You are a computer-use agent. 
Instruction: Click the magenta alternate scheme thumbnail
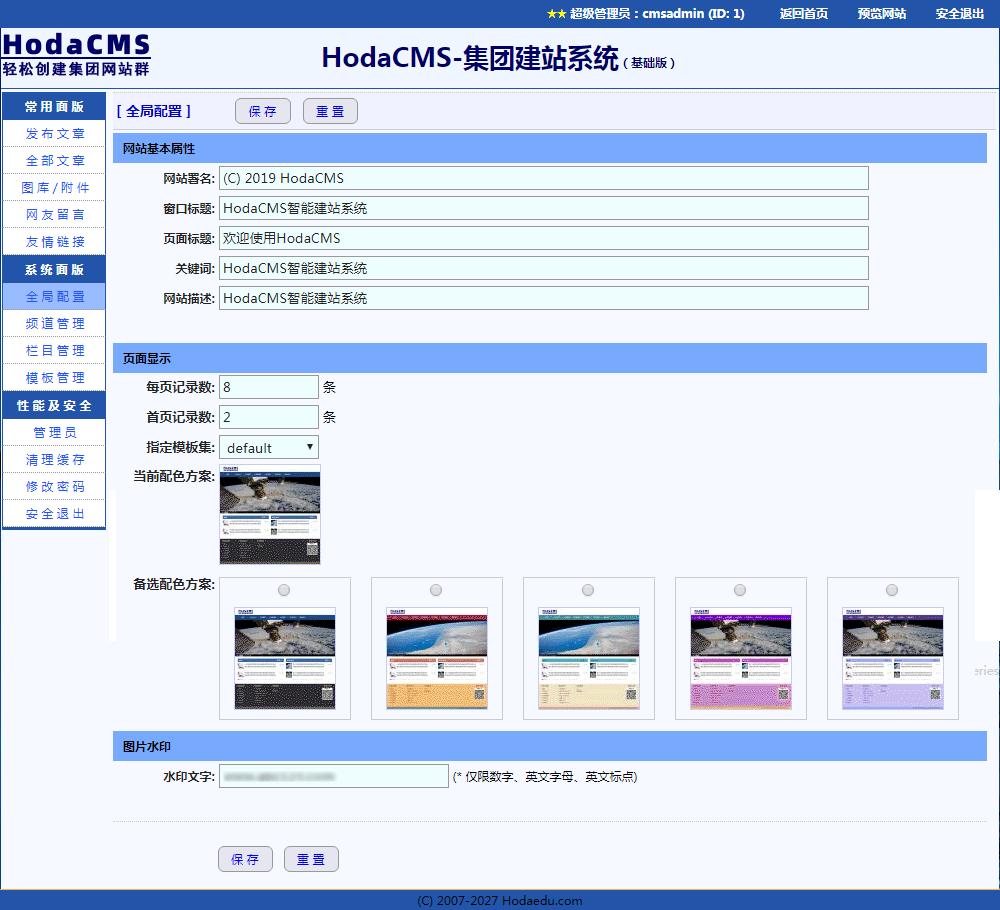[x=740, y=658]
